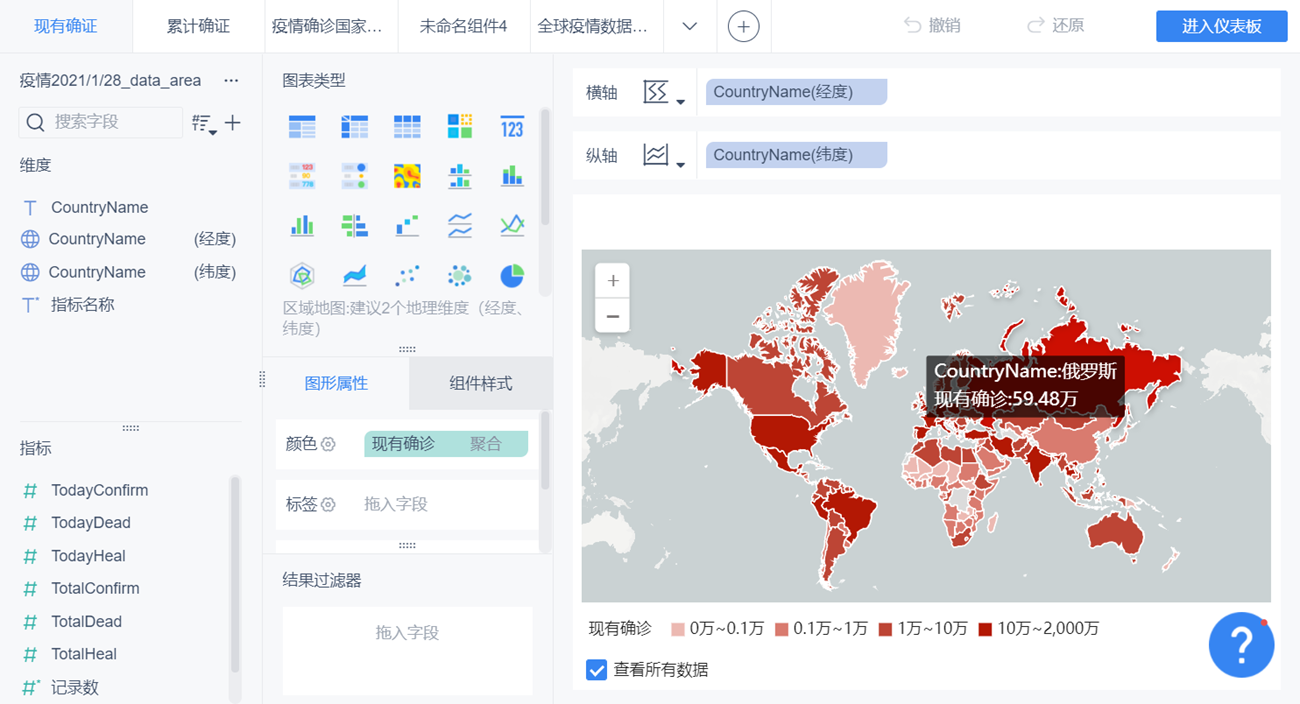
Task: Select the cross table chart type
Action: [355, 126]
